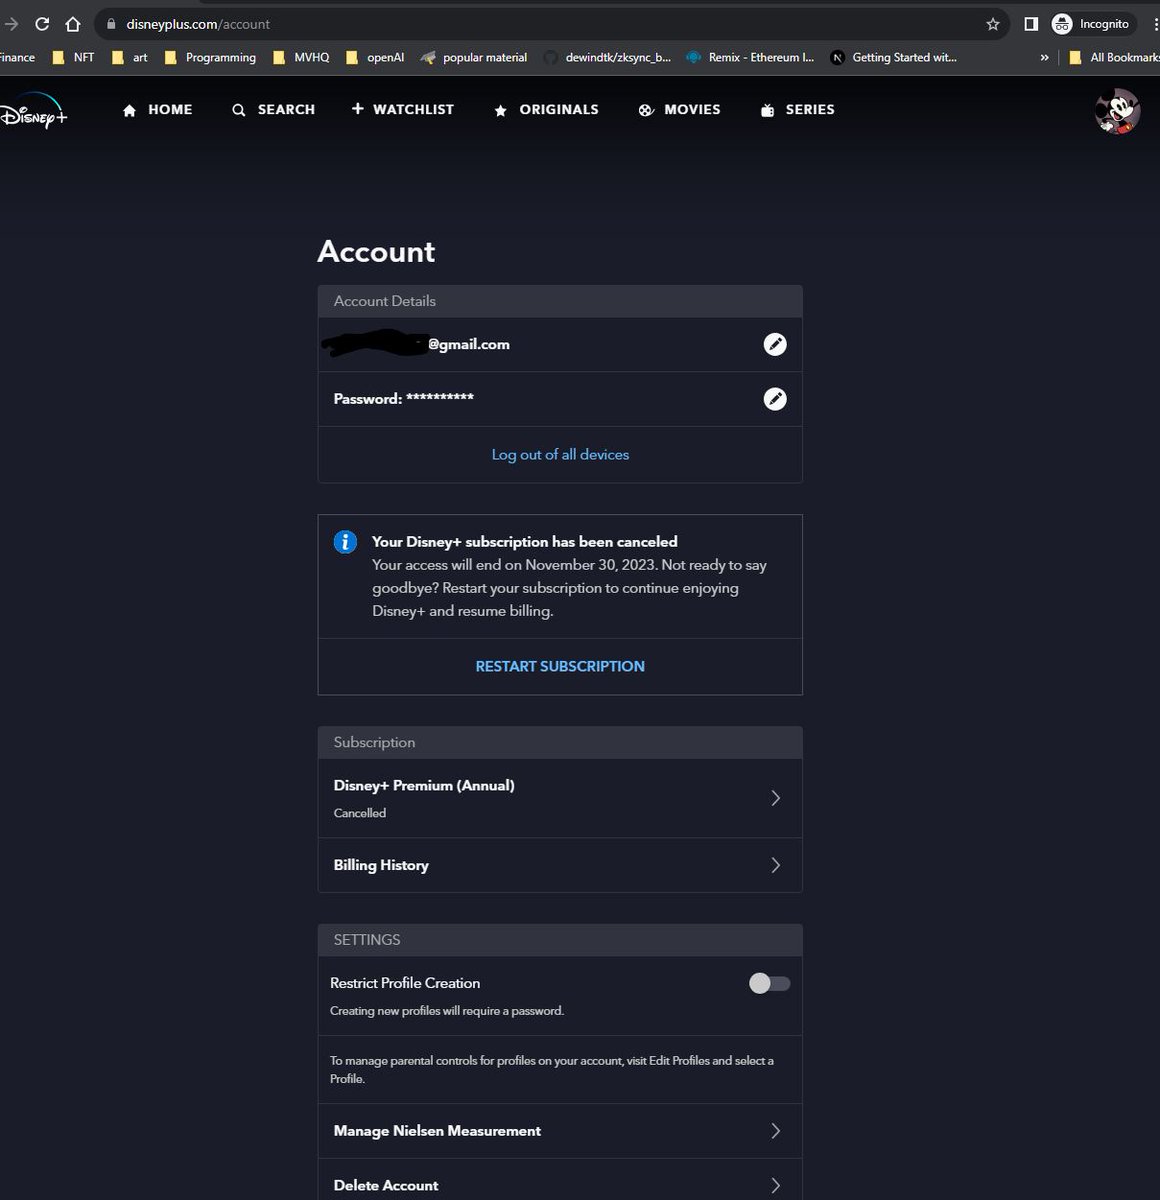This screenshot has height=1200, width=1160.
Task: Open WATCHLIST in Disney+ navigation
Action: click(402, 109)
